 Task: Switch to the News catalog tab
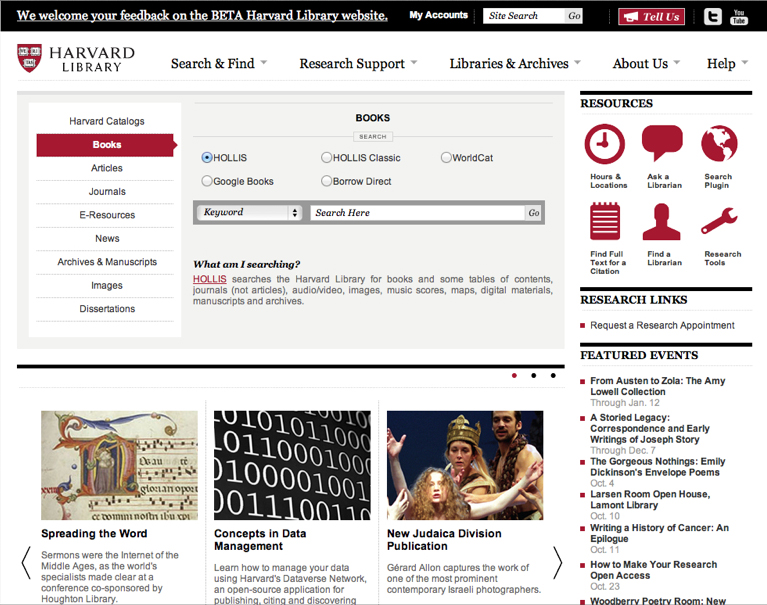pos(107,239)
